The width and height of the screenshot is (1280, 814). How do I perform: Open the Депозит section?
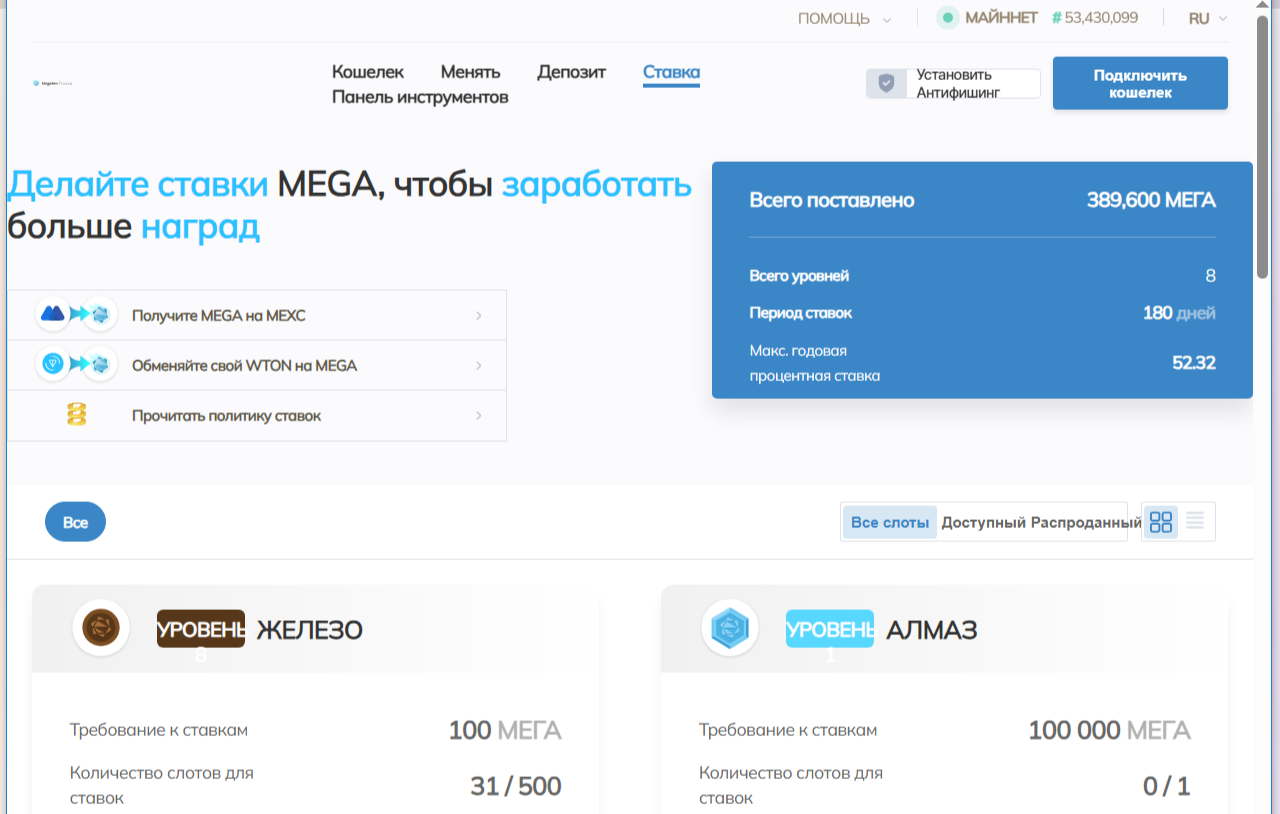click(571, 72)
